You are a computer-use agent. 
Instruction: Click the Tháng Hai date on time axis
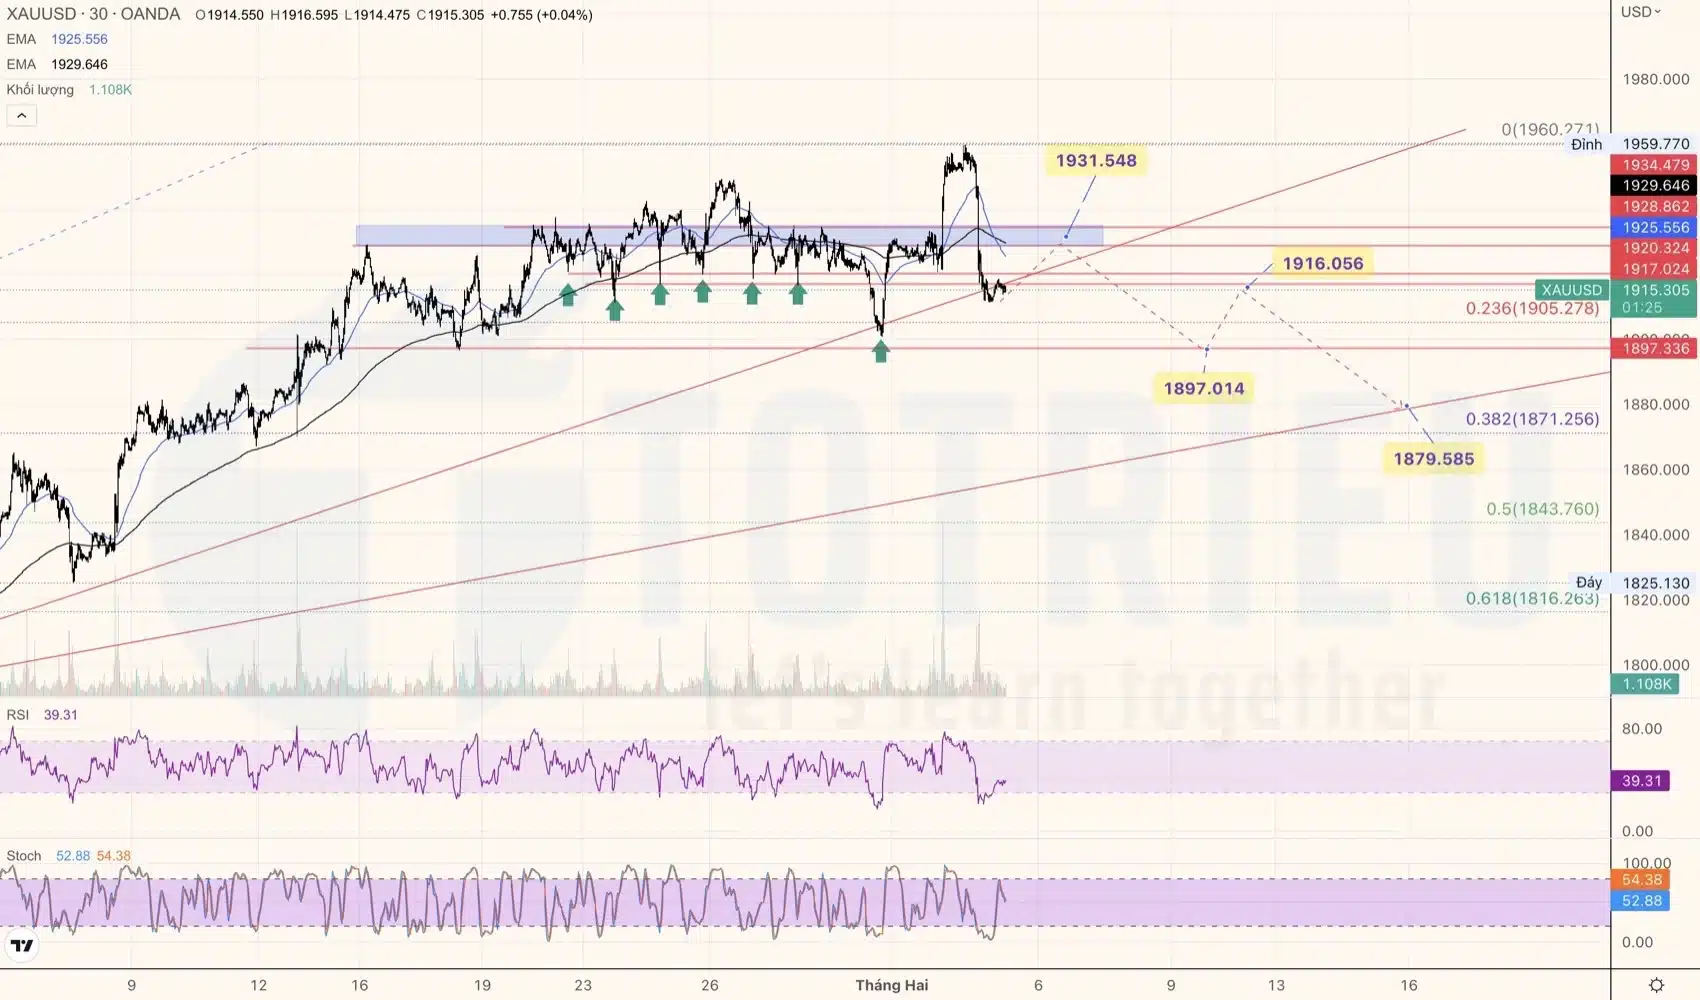click(891, 985)
